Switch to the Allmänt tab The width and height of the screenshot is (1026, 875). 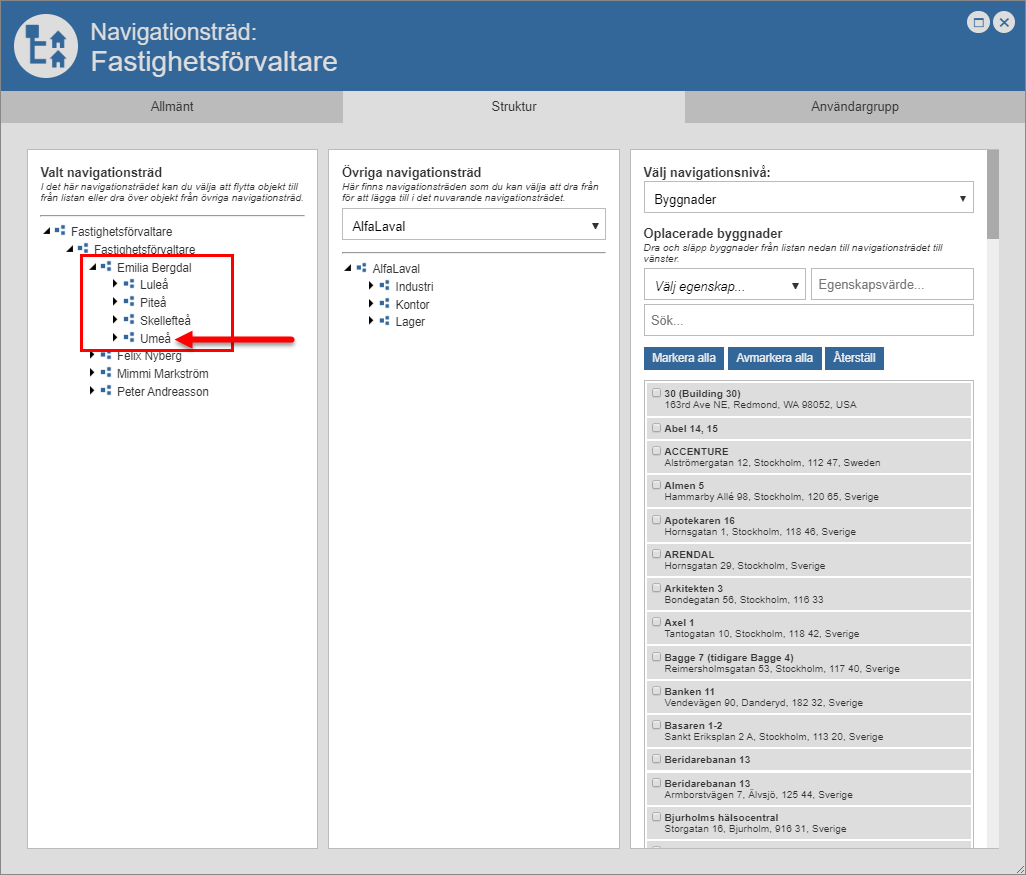[x=172, y=107]
